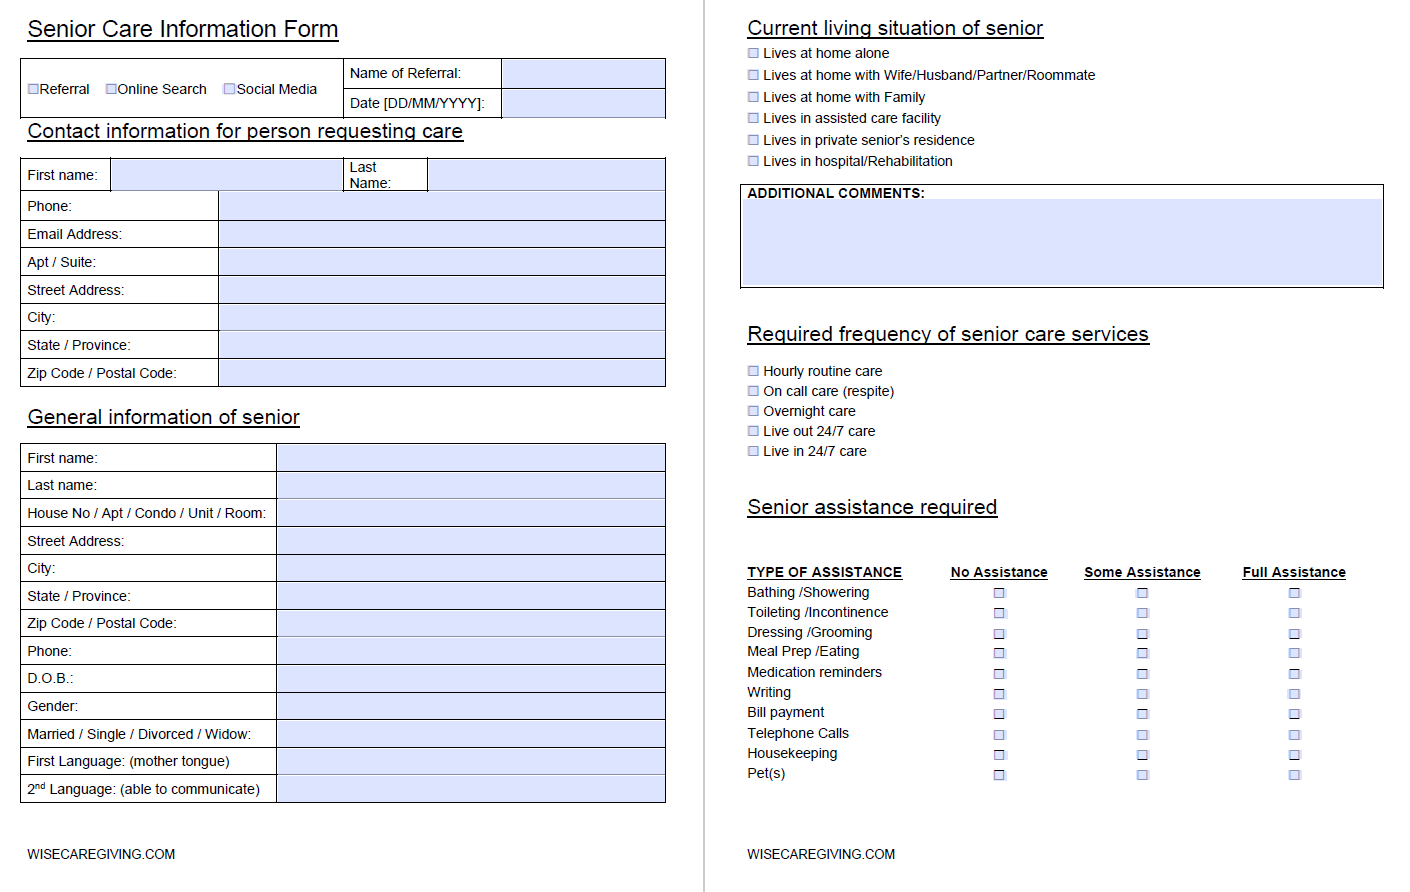Enable the Live in 24/7 care checkbox
The image size is (1410, 892).
click(754, 451)
